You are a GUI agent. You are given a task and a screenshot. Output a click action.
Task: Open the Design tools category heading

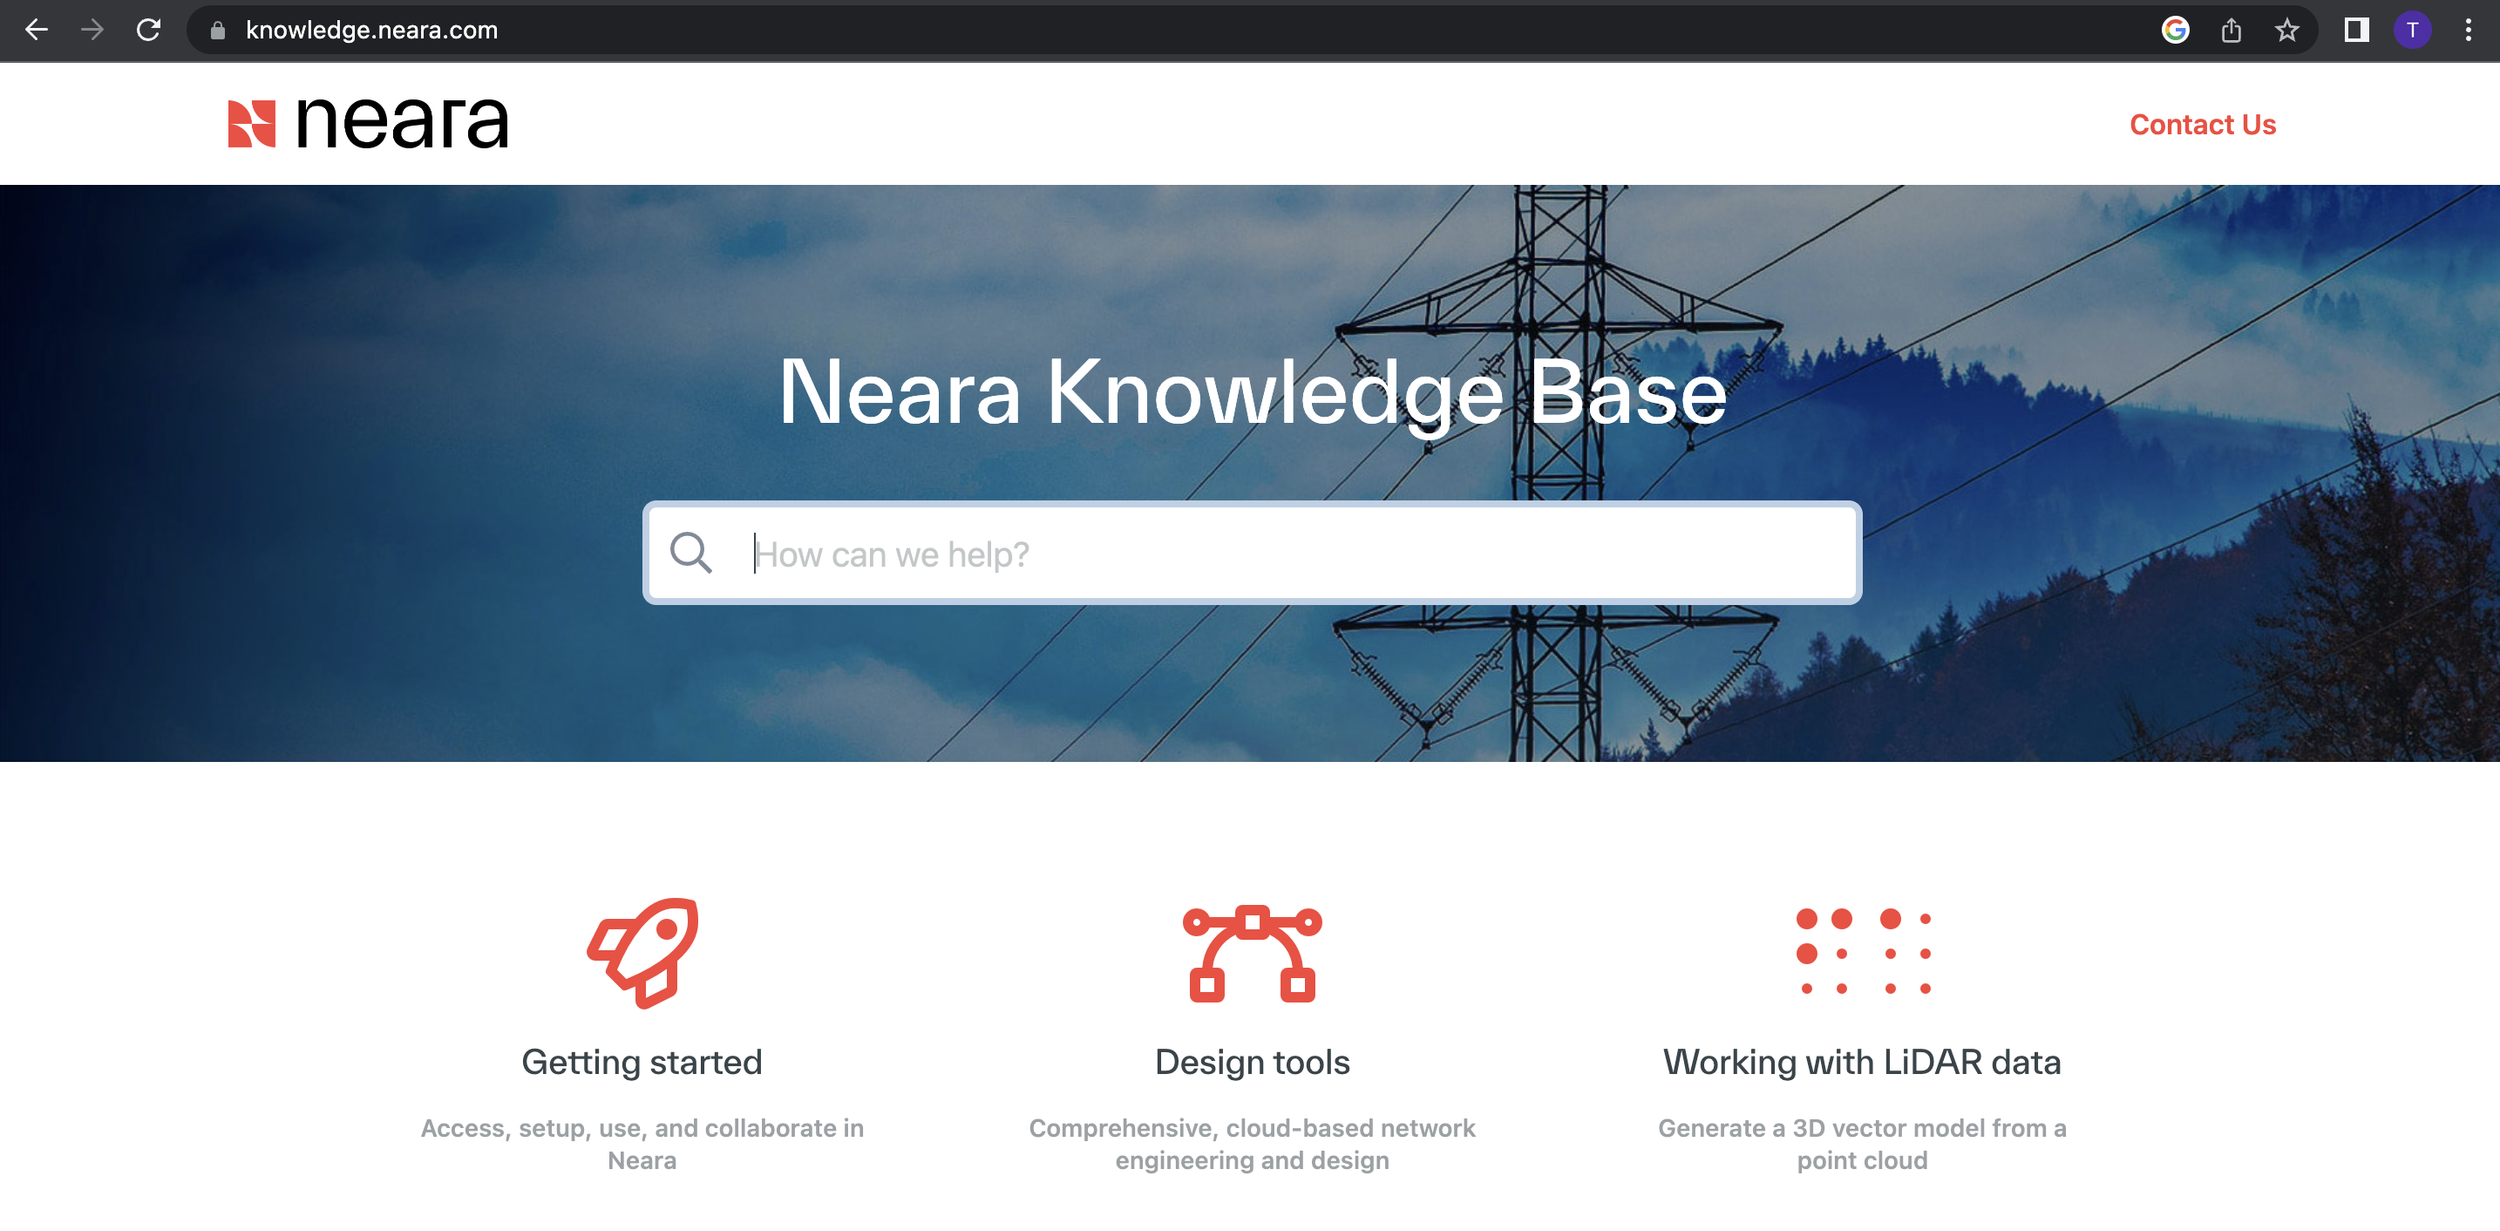(x=1252, y=1062)
